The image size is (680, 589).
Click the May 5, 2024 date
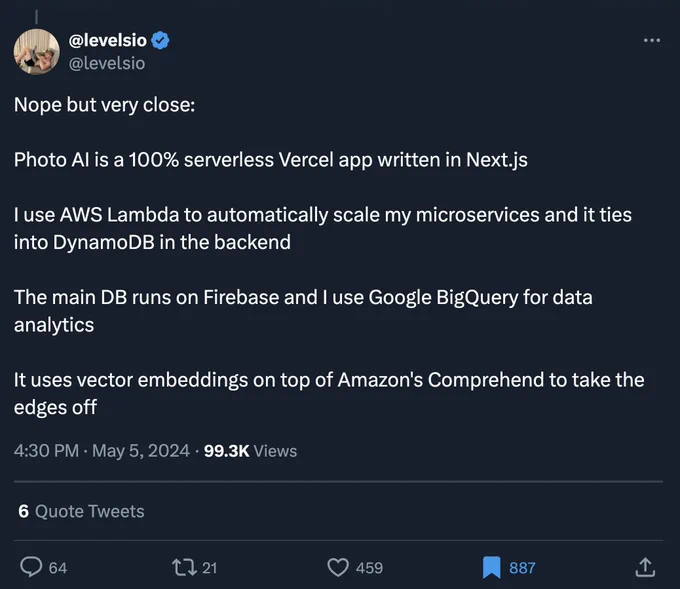pyautogui.click(x=141, y=451)
